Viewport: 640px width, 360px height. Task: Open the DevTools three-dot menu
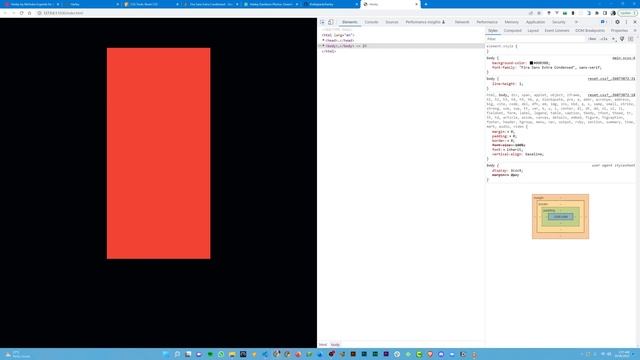627,22
